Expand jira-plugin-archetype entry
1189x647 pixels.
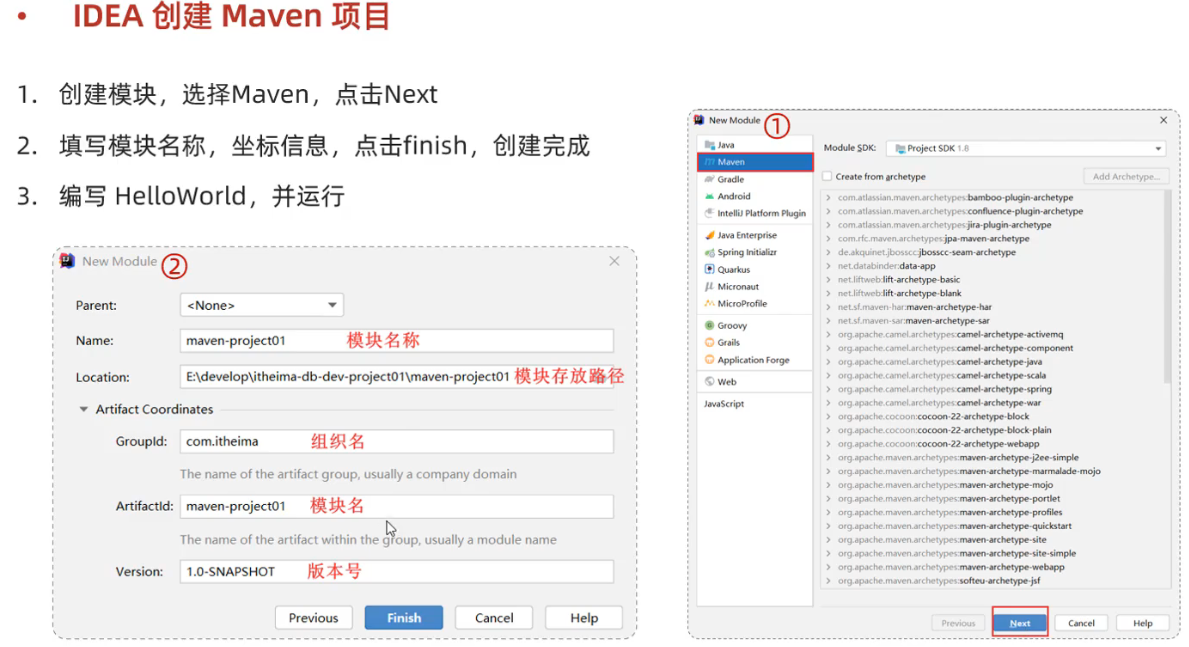(x=828, y=225)
